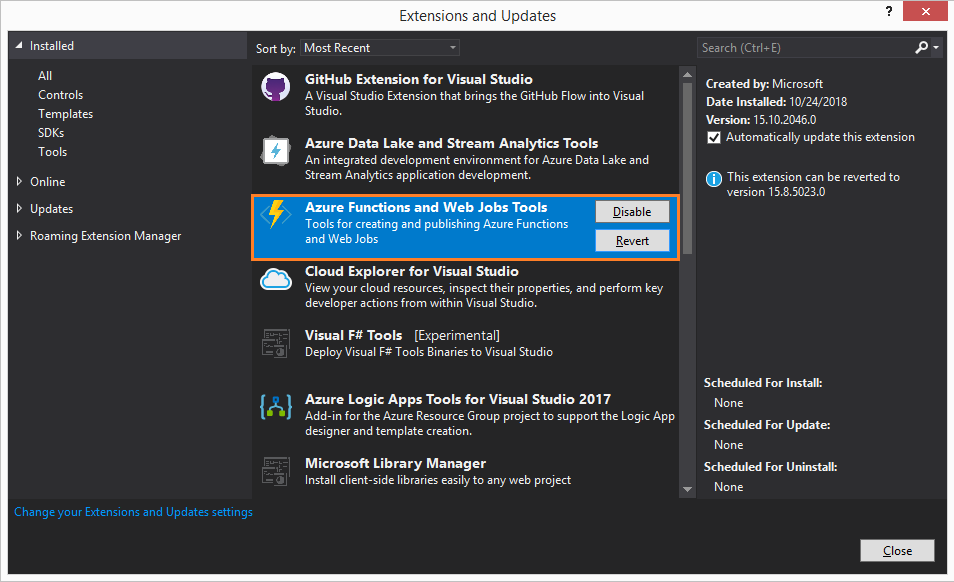Select the Controls category
954x582 pixels.
(x=60, y=95)
